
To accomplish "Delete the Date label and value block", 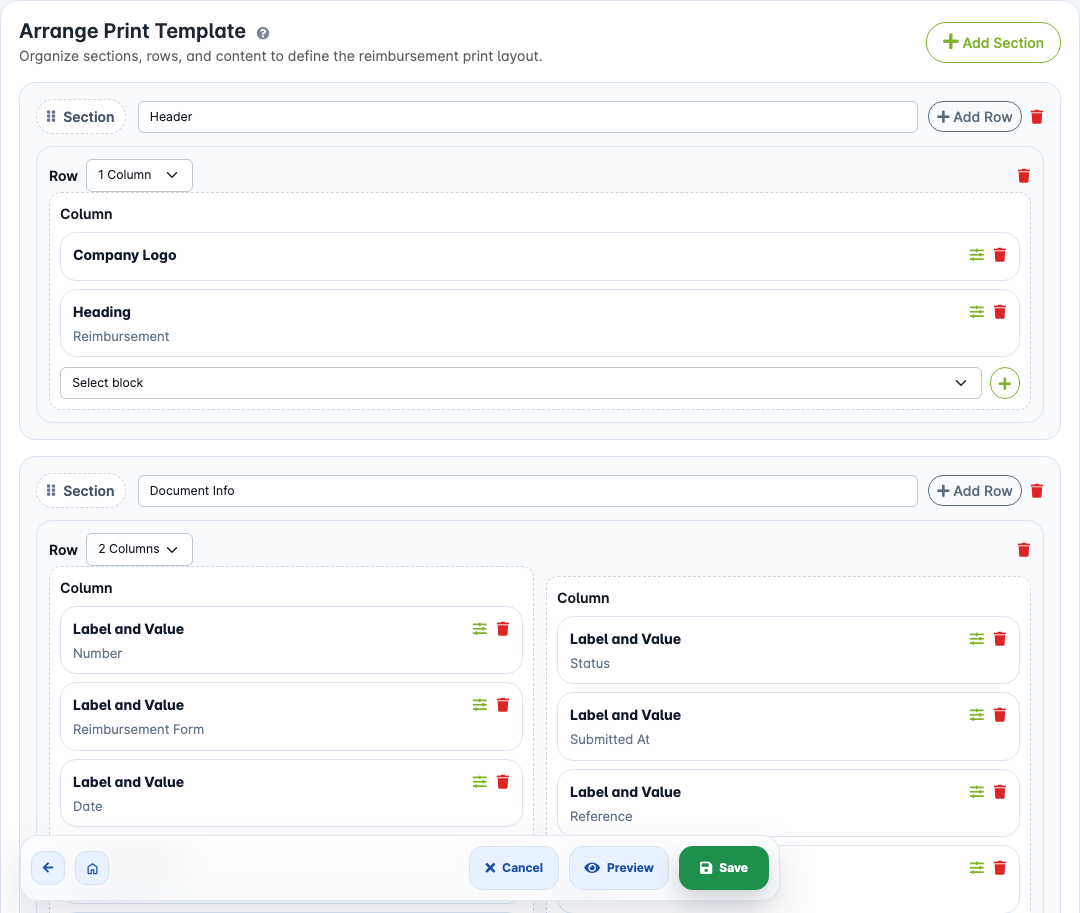I will coord(503,781).
